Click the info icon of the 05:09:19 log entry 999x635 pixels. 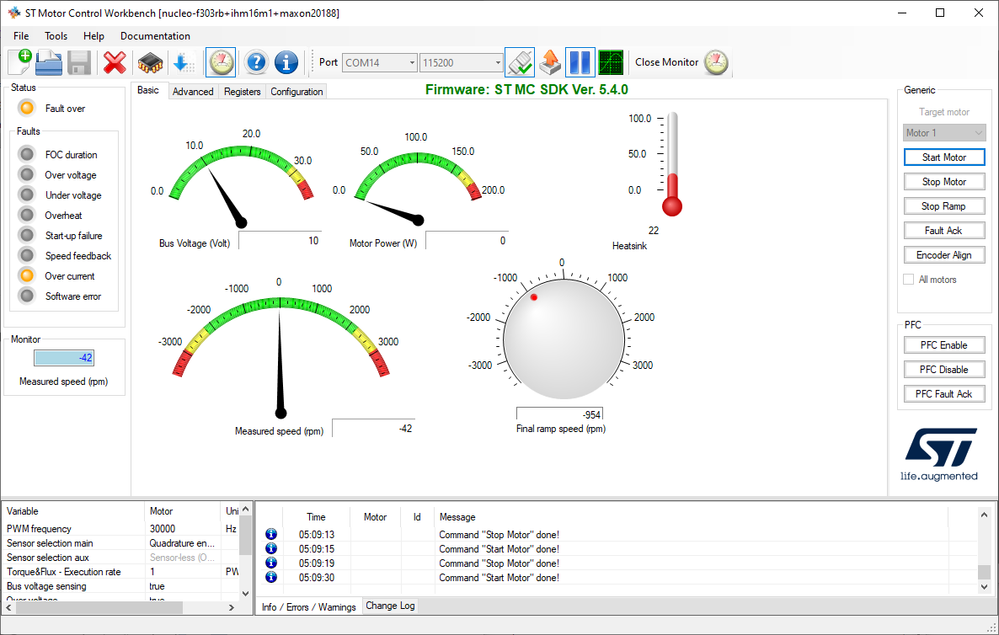click(x=271, y=563)
